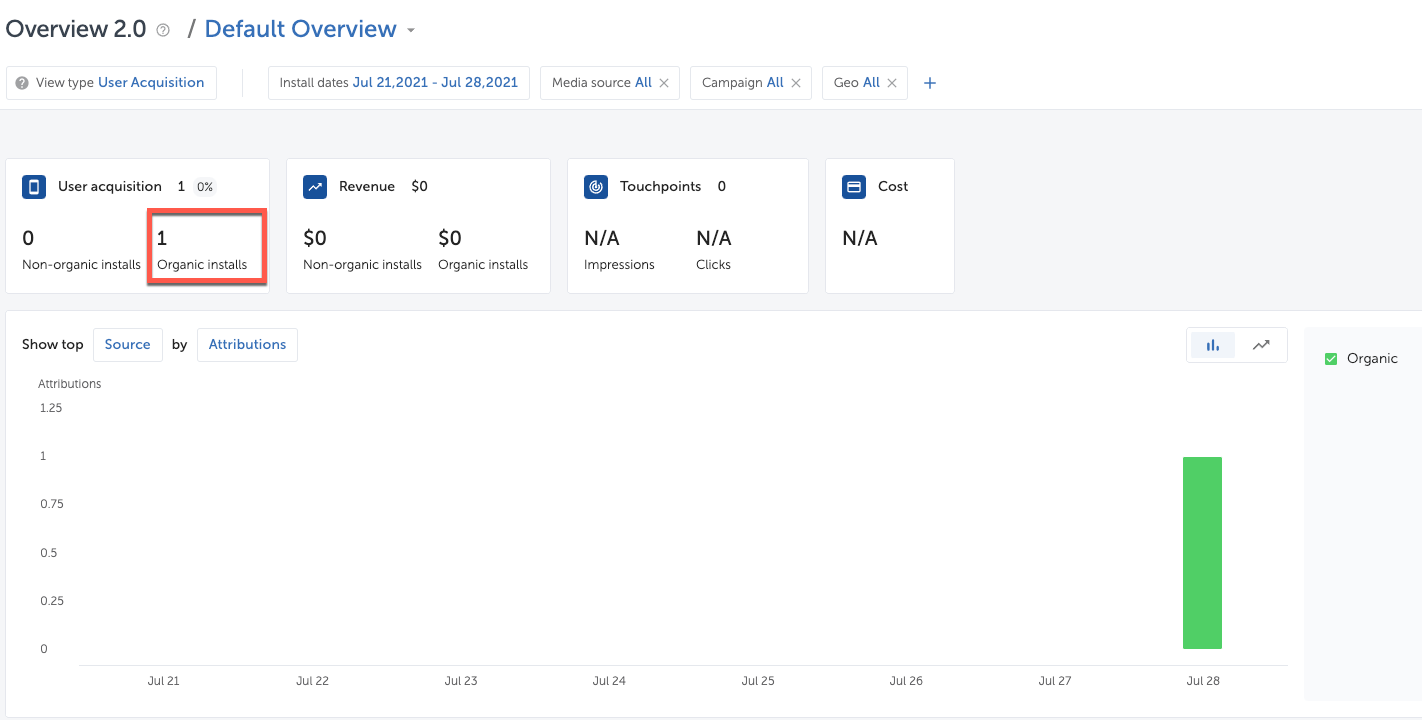Click the Organic installs count
The image size is (1422, 720).
[x=163, y=238]
